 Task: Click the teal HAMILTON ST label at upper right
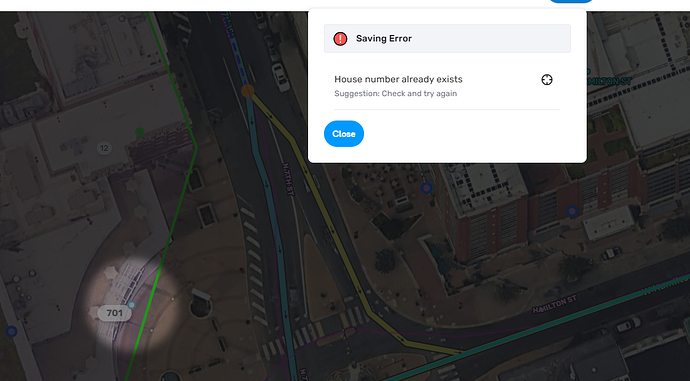[x=611, y=81]
